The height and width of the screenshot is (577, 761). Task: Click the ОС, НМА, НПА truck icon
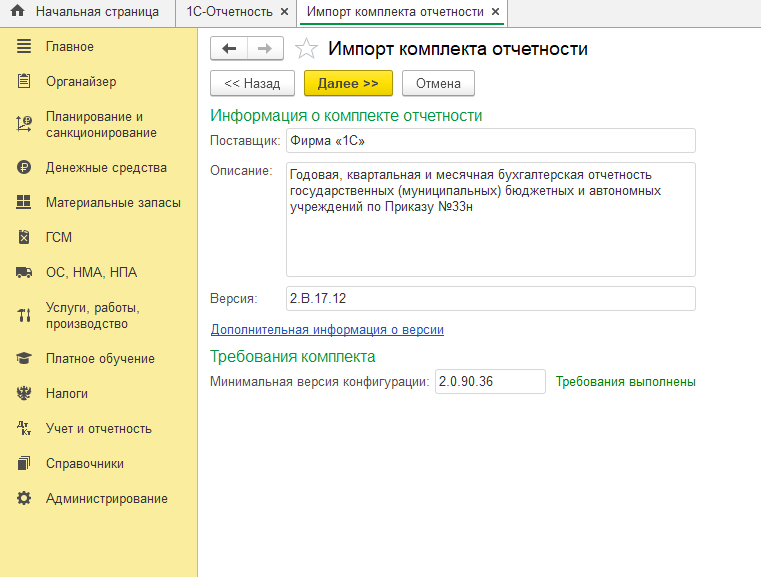pyautogui.click(x=24, y=272)
